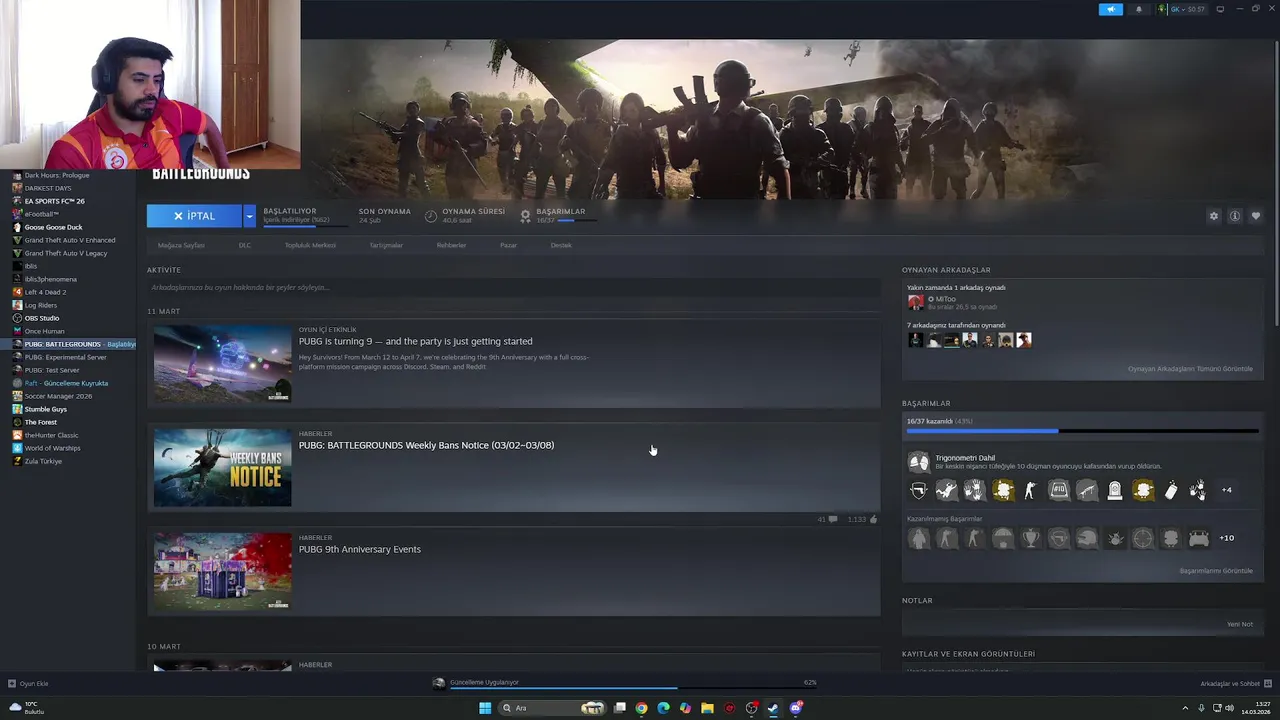Click the 'Yeni Not' button
1280x720 pixels.
(1240, 624)
